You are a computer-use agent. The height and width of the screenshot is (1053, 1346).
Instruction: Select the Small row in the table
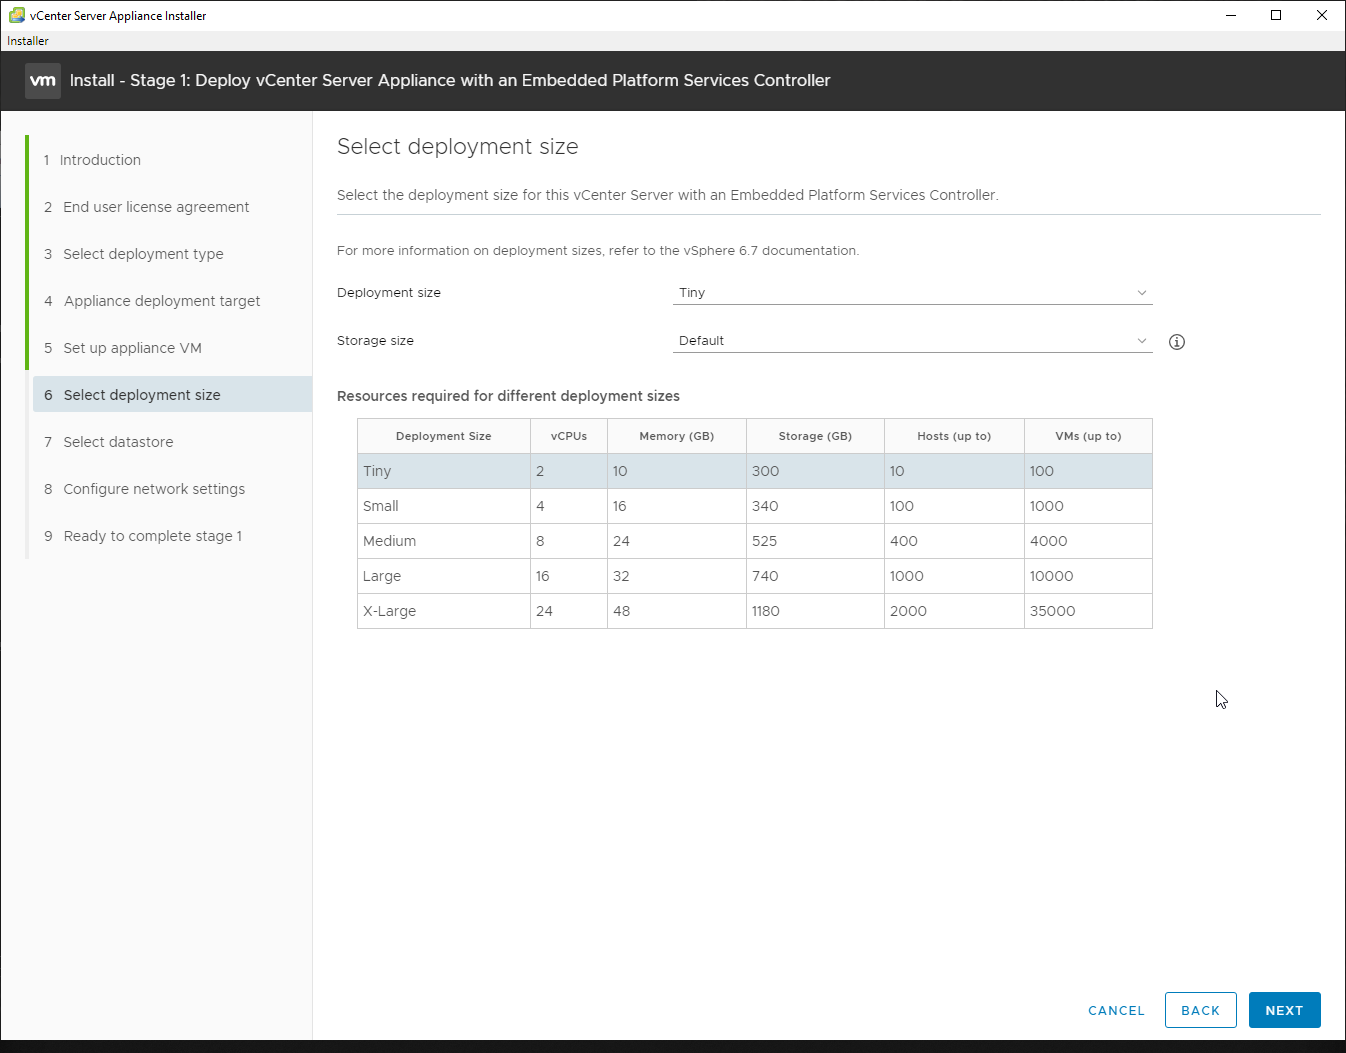coord(755,506)
